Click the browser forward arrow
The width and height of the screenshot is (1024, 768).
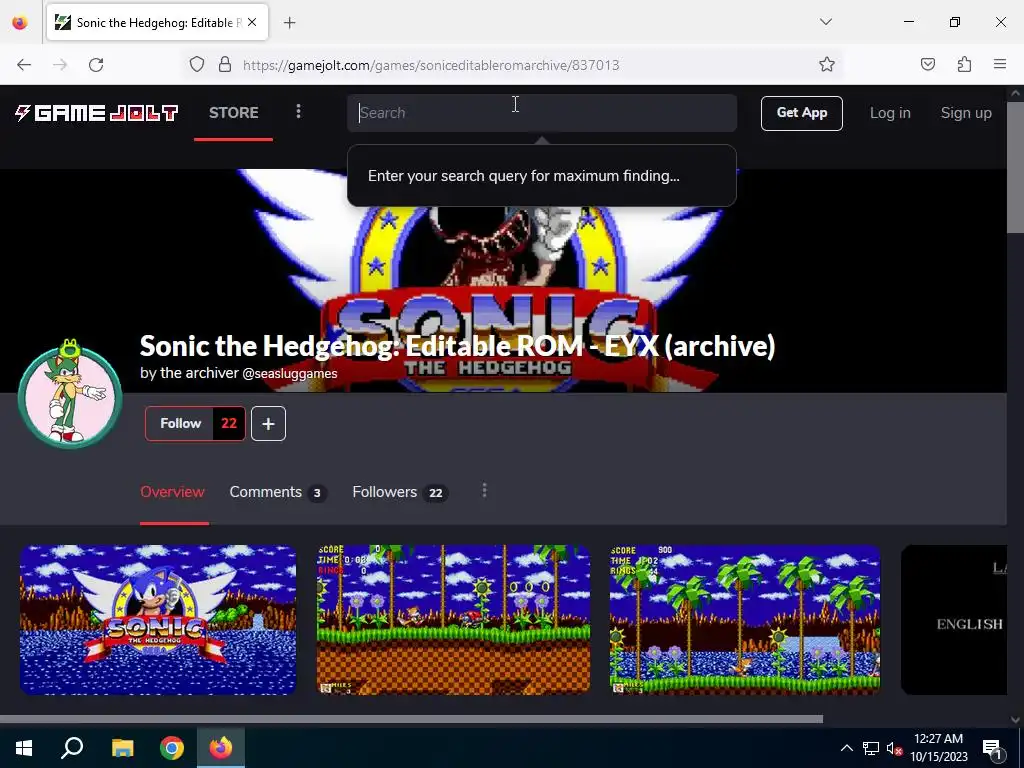tap(60, 65)
